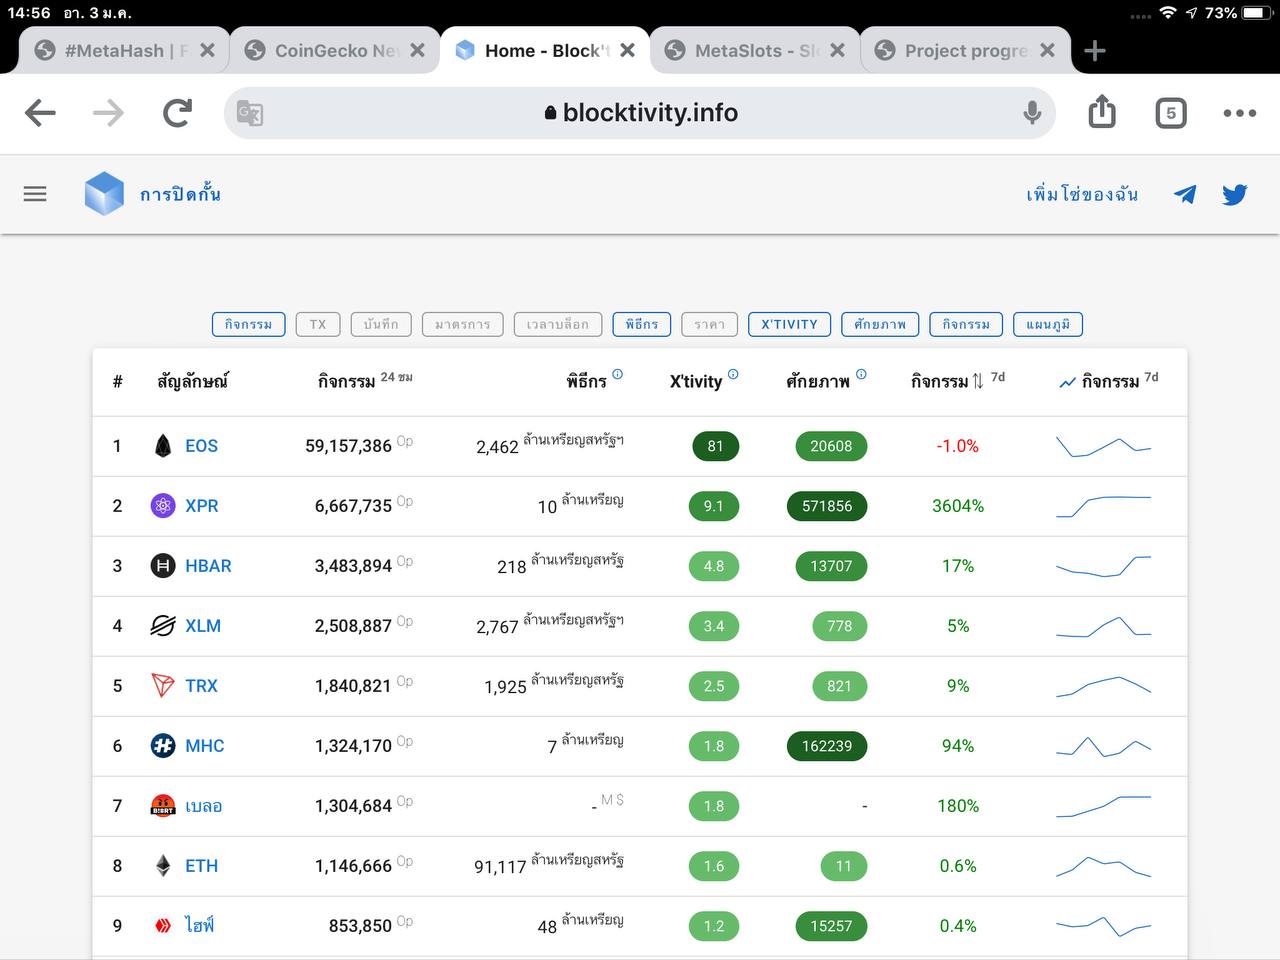Screen dimensions: 1280x960
Task: Sort by กิจกรรม 7d percent column header
Action: pos(957,381)
